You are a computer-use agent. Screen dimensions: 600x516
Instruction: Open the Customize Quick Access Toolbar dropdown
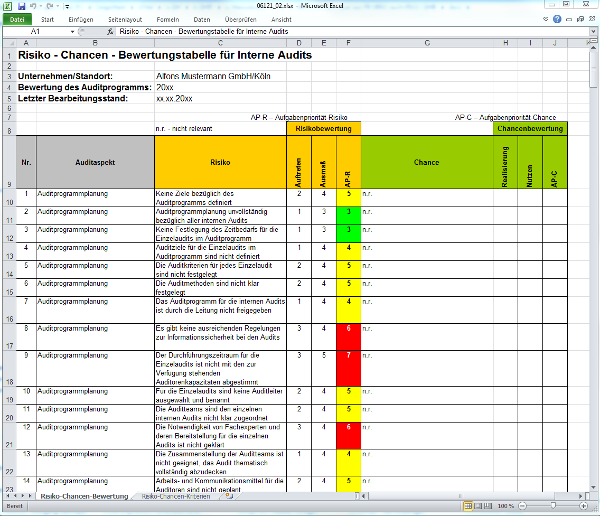coord(68,6)
